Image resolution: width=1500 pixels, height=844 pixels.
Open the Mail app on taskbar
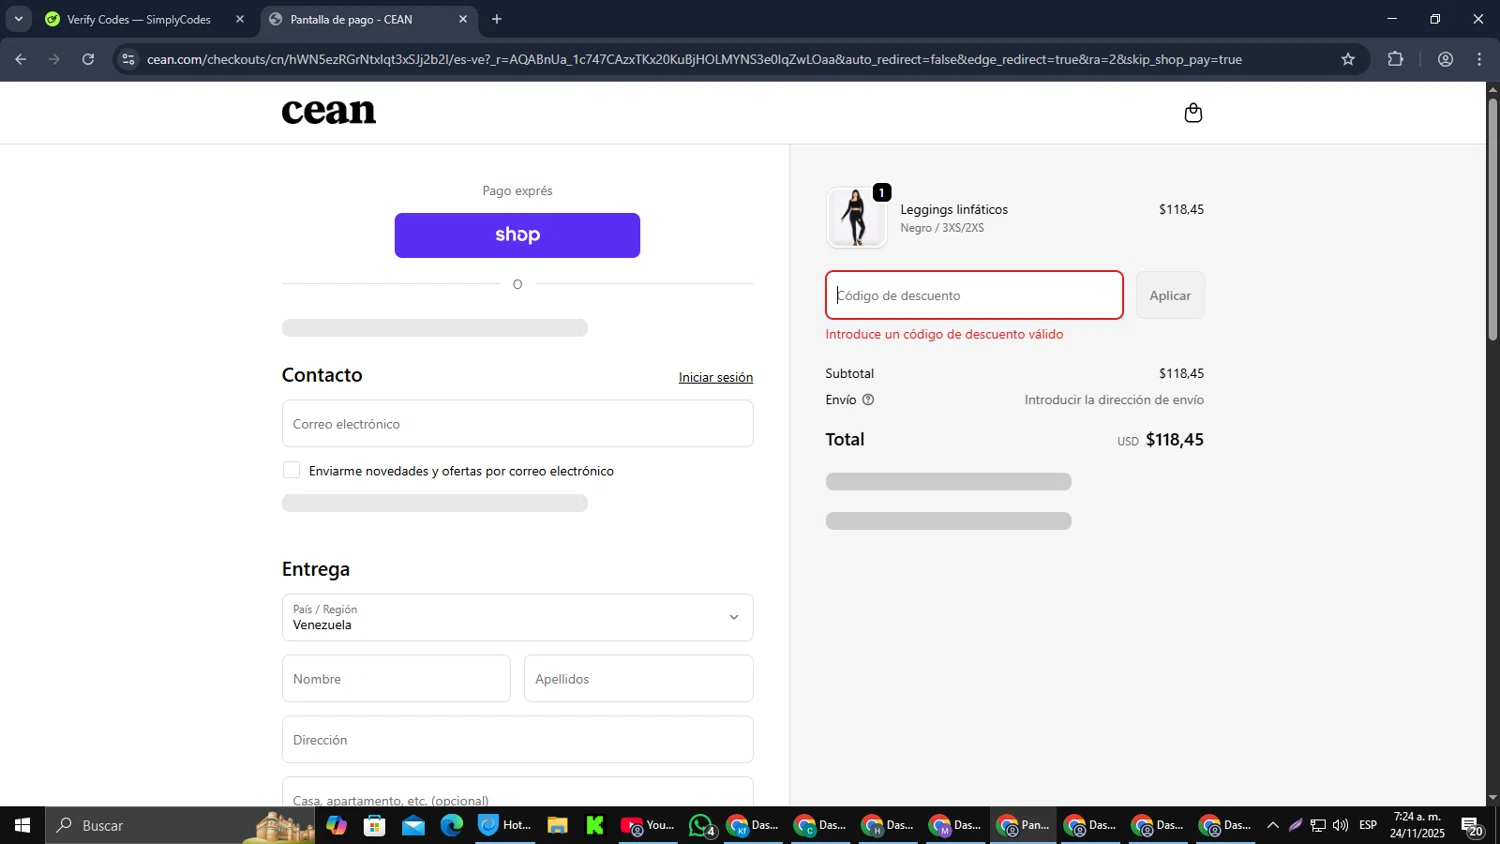413,826
